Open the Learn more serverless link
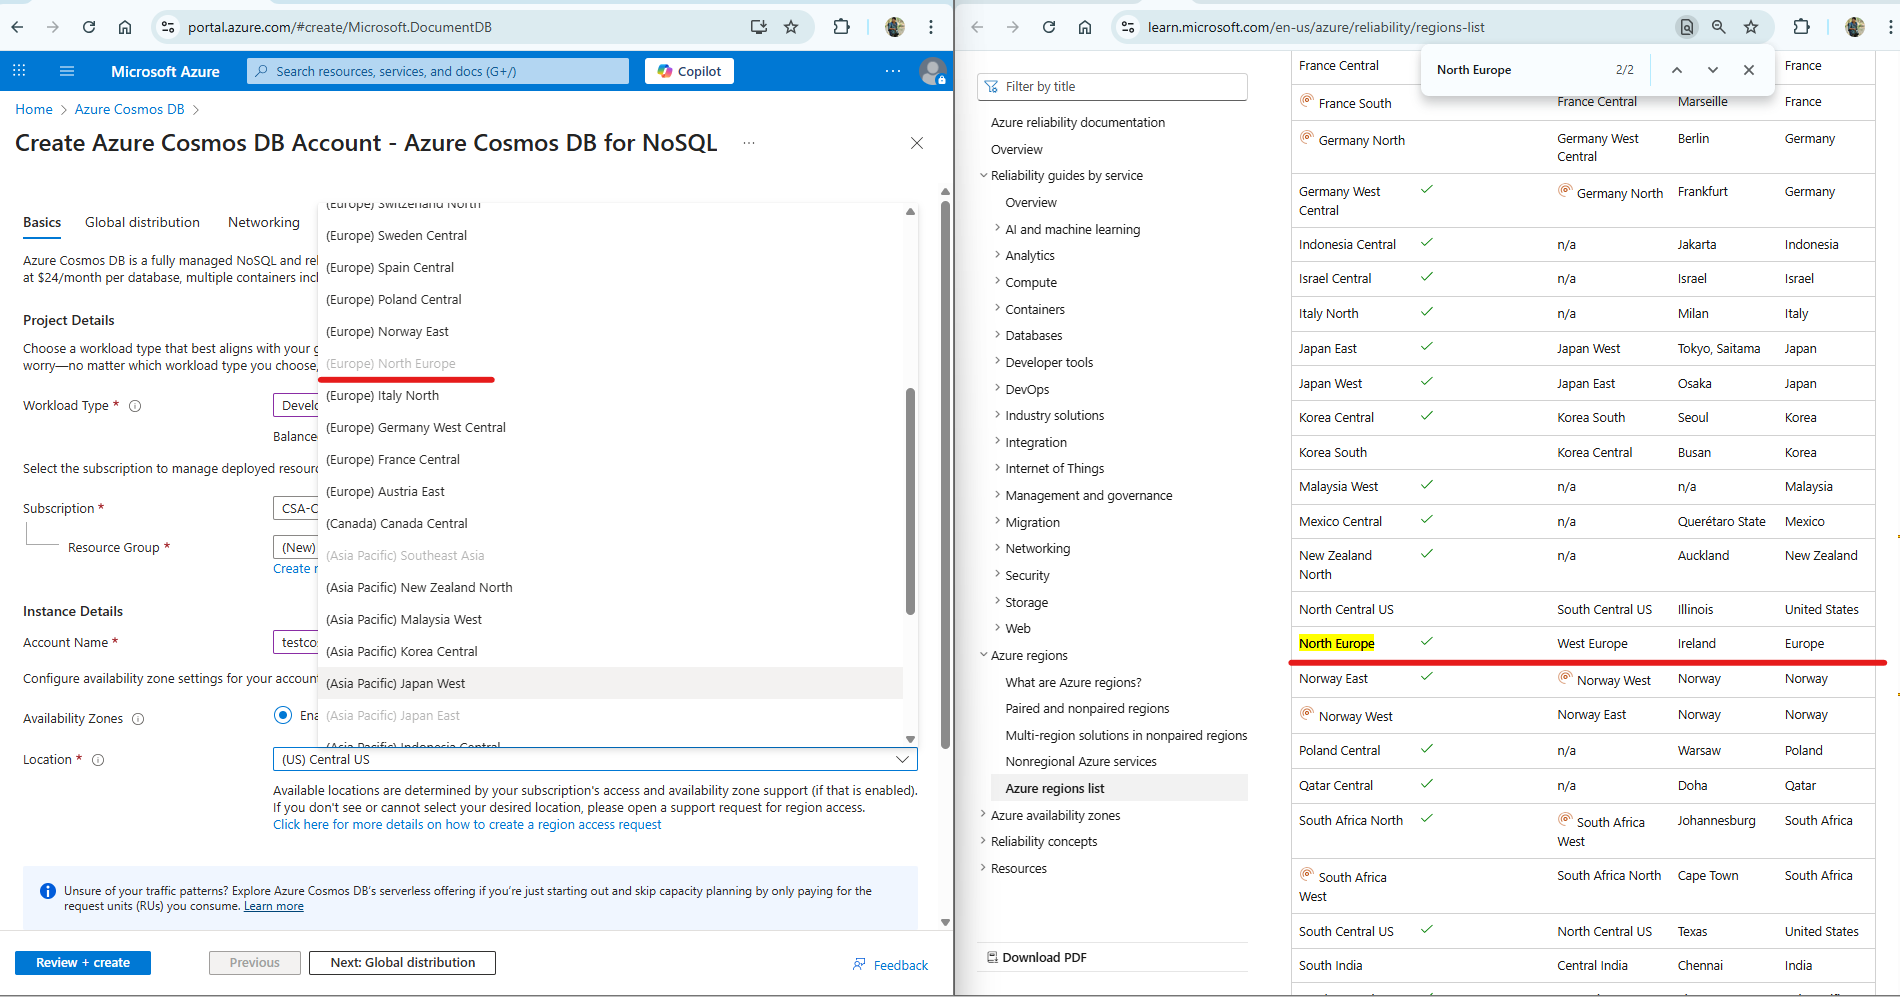The image size is (1900, 997). [x=274, y=907]
